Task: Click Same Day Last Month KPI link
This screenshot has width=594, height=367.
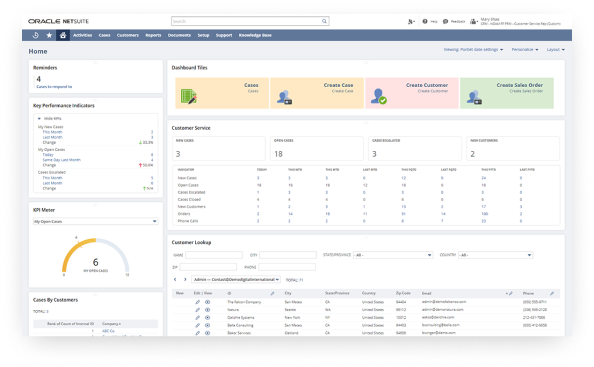Action: pyautogui.click(x=61, y=160)
